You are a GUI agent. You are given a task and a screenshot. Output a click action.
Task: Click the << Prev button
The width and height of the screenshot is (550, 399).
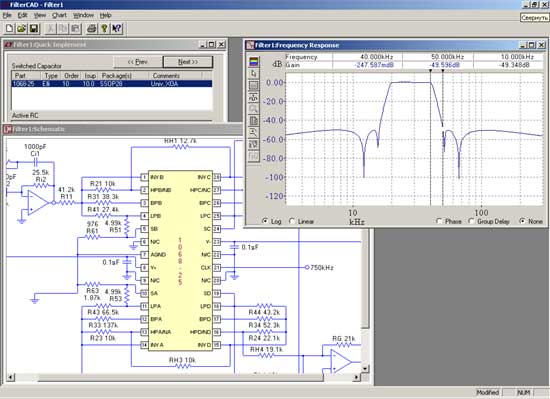click(138, 62)
